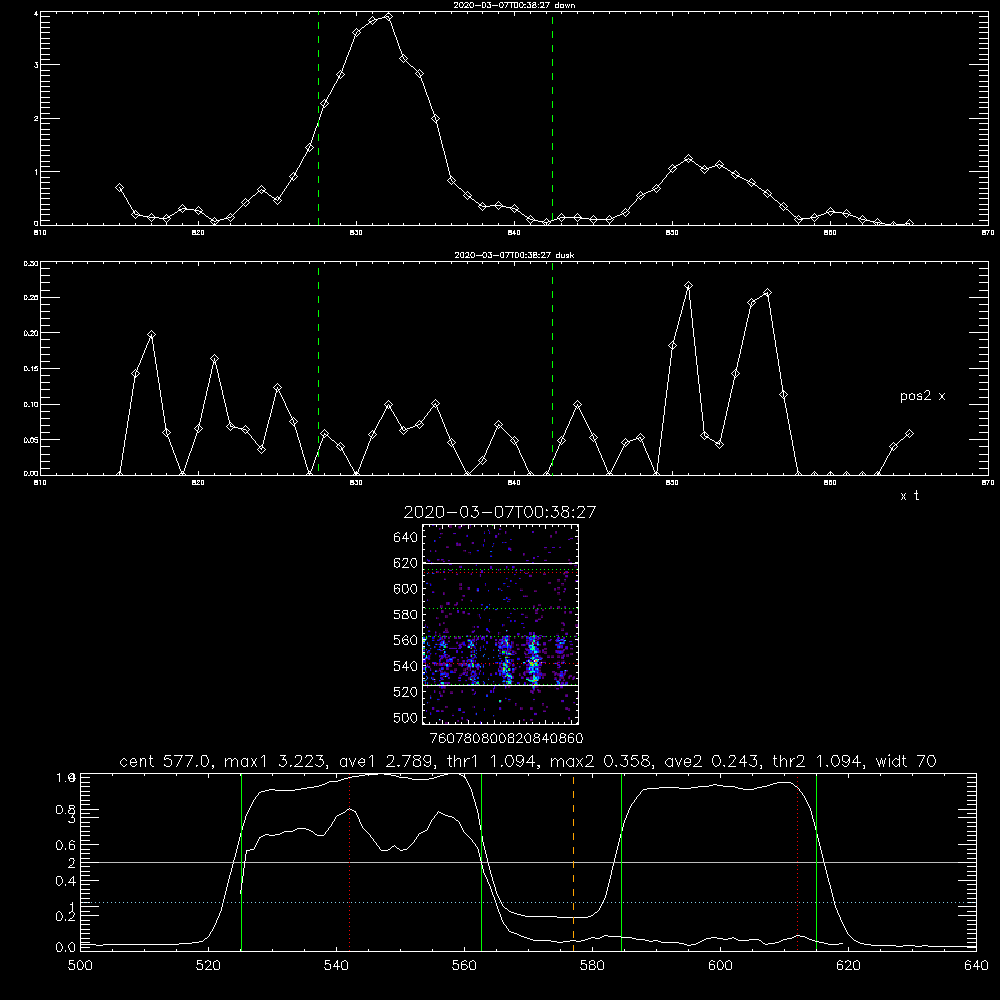Select 'thr2 1.094' in the stats line
The height and width of the screenshot is (1000, 1000).
coord(818,761)
